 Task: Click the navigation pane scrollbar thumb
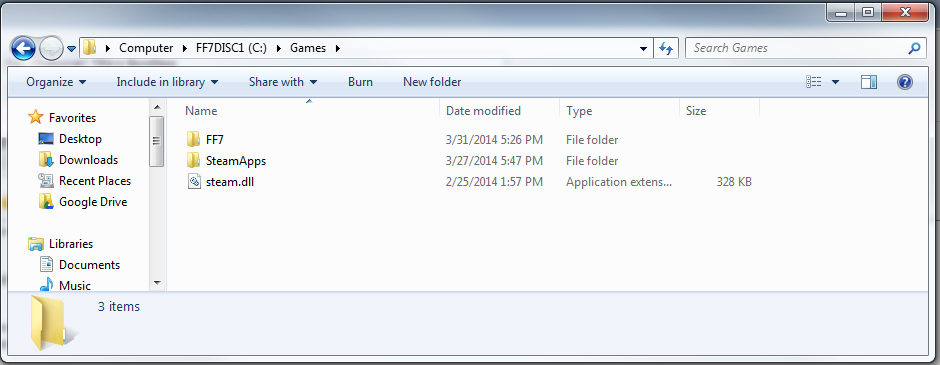tap(157, 141)
